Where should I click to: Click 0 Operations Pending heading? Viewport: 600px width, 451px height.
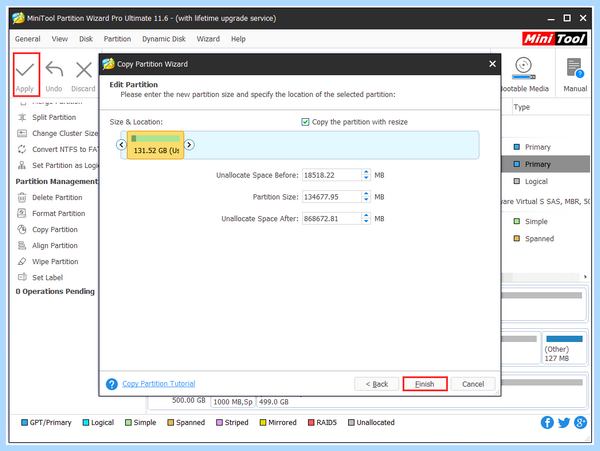[x=55, y=291]
